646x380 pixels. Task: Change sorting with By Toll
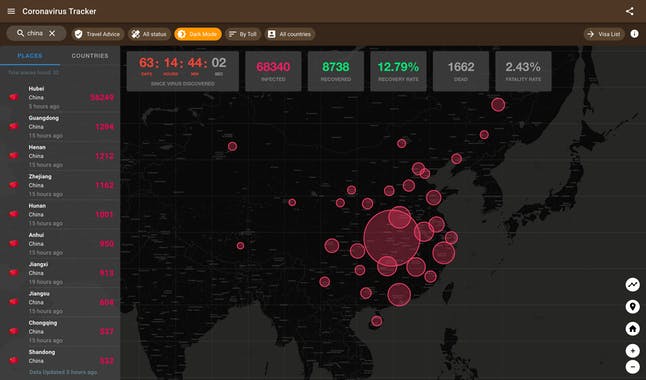(243, 34)
